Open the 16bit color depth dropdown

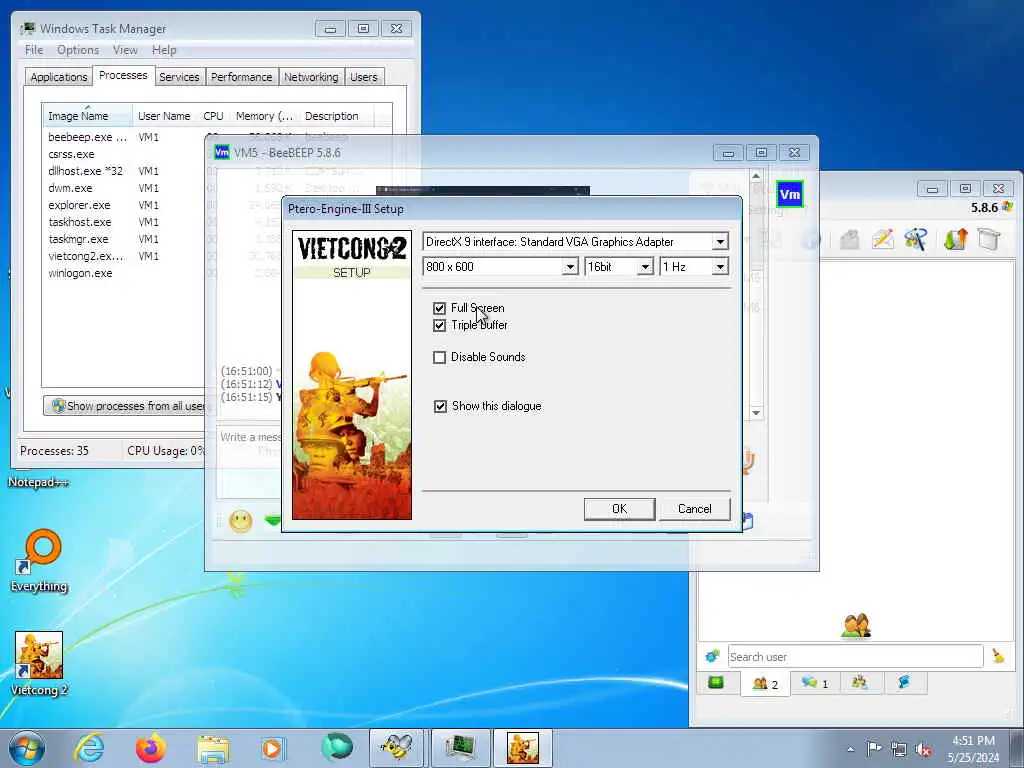pyautogui.click(x=645, y=266)
